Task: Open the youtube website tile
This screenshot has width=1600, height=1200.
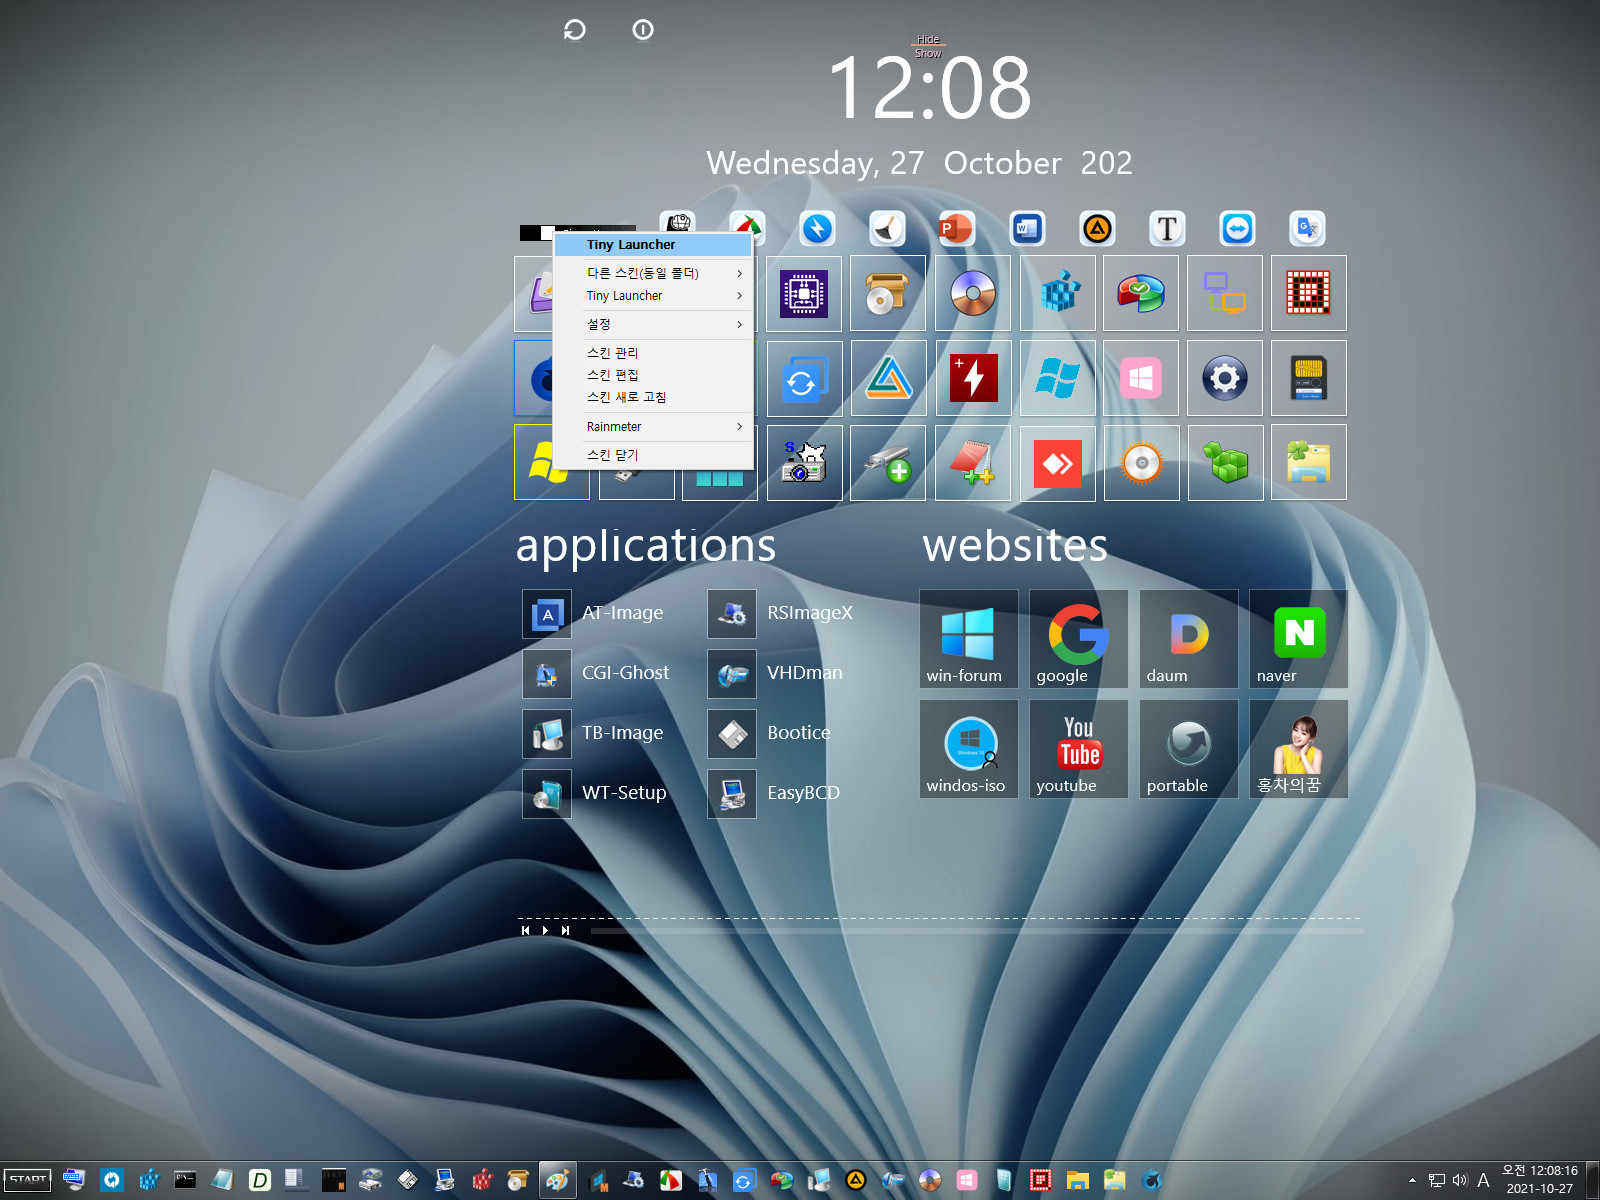Action: point(1079,749)
